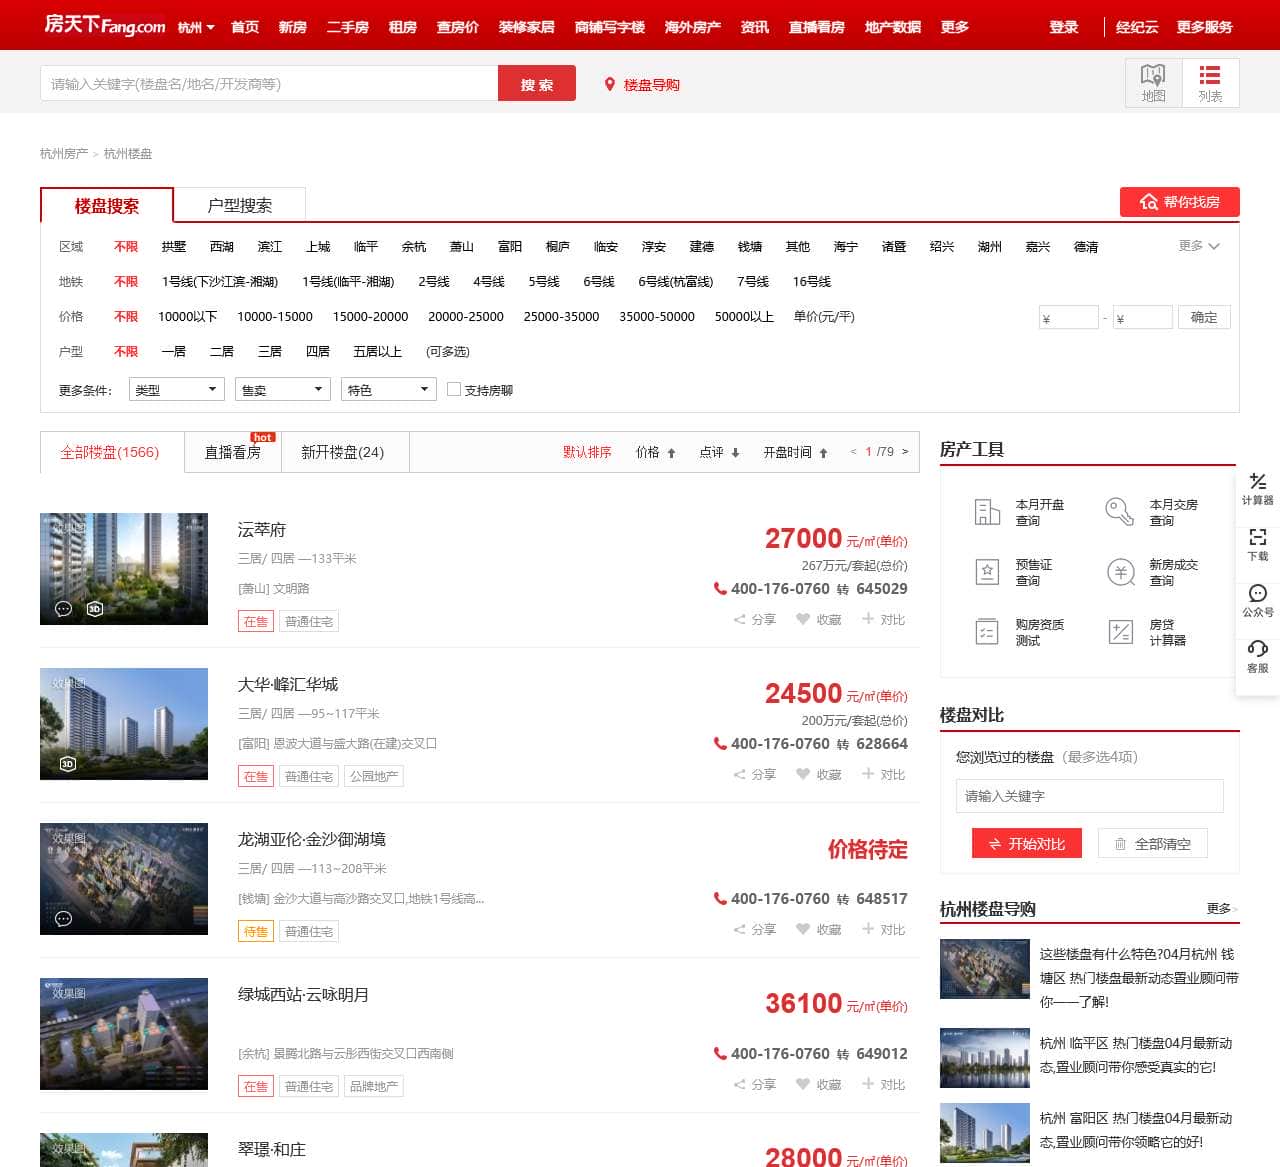Start the 购房资质测试 checklist icon
This screenshot has width=1280, height=1167.
coord(987,632)
